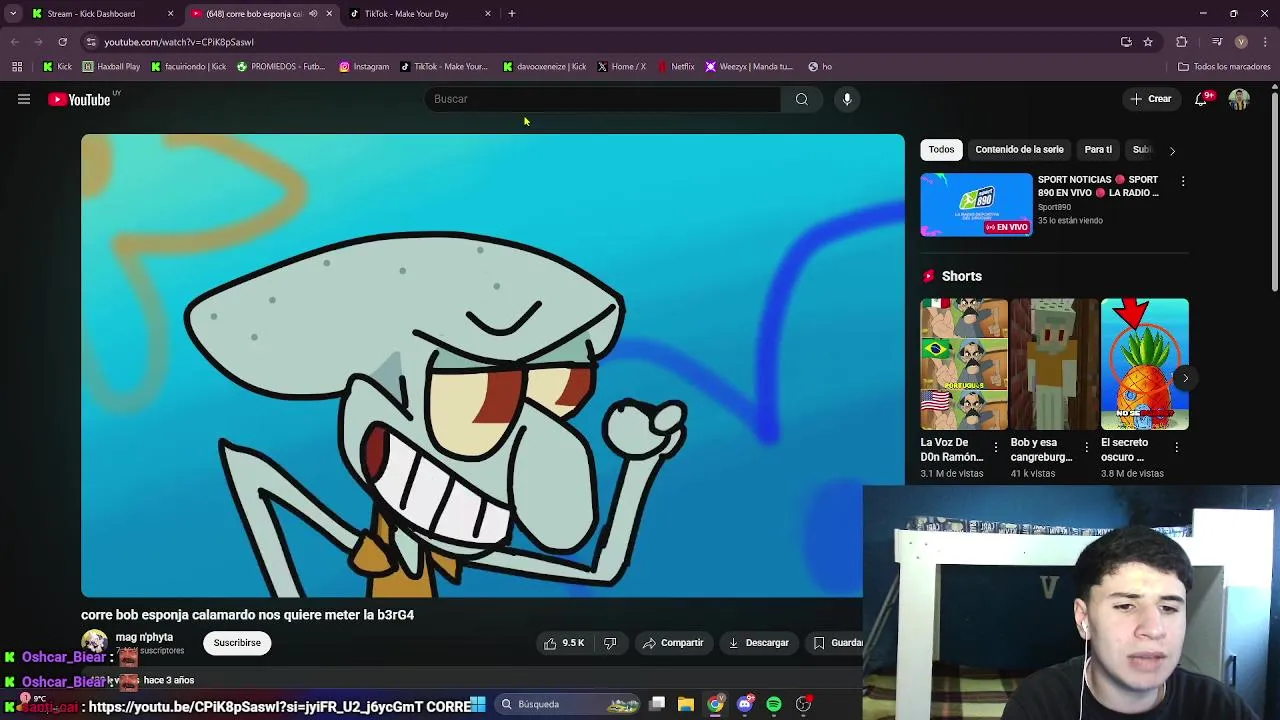
Task: Go back with the browser back arrow
Action: [x=14, y=42]
